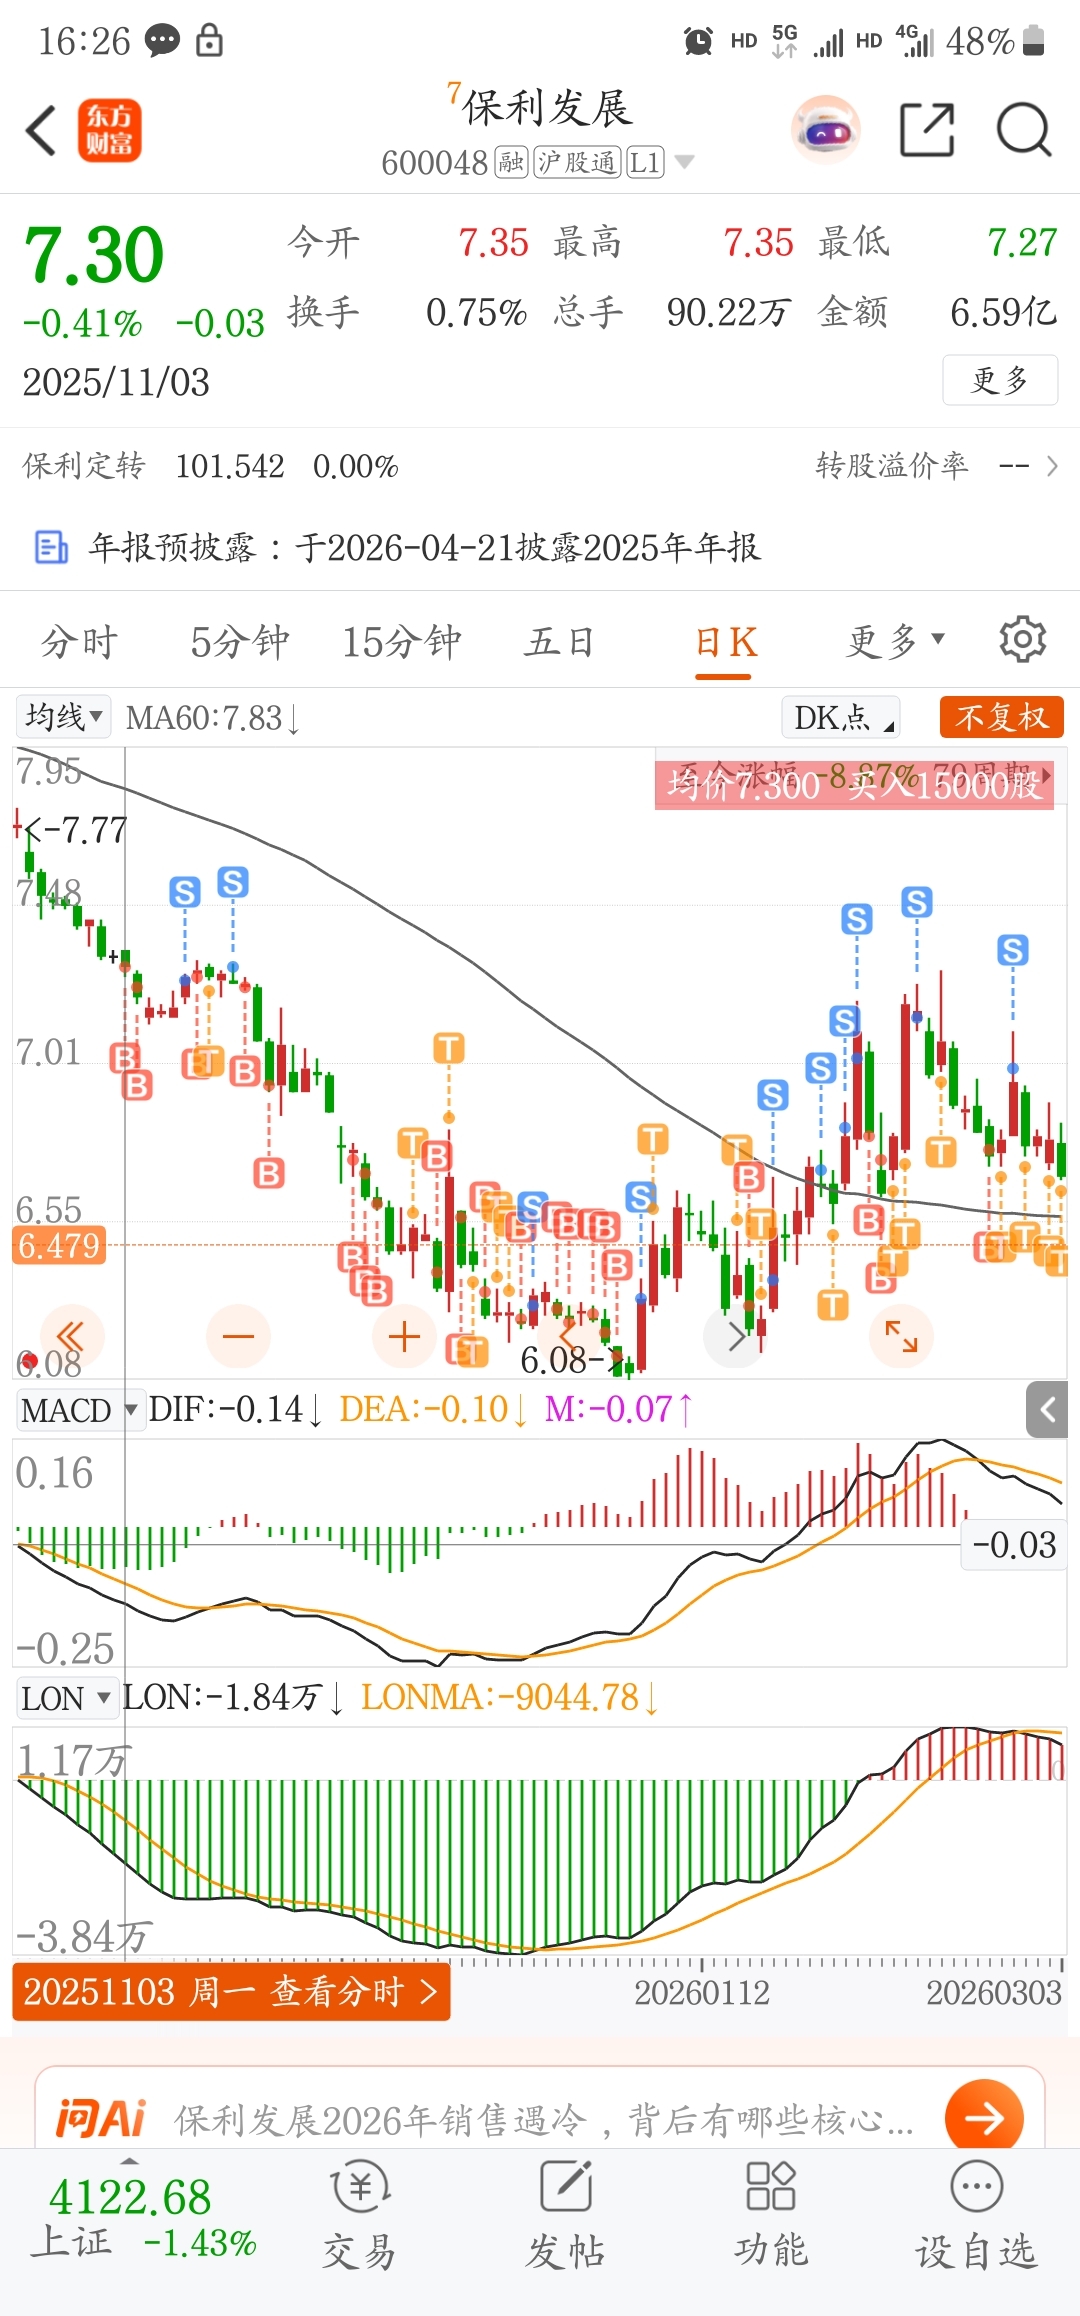The image size is (1080, 2316).
Task: Tap the annual report document icon
Action: click(x=51, y=548)
